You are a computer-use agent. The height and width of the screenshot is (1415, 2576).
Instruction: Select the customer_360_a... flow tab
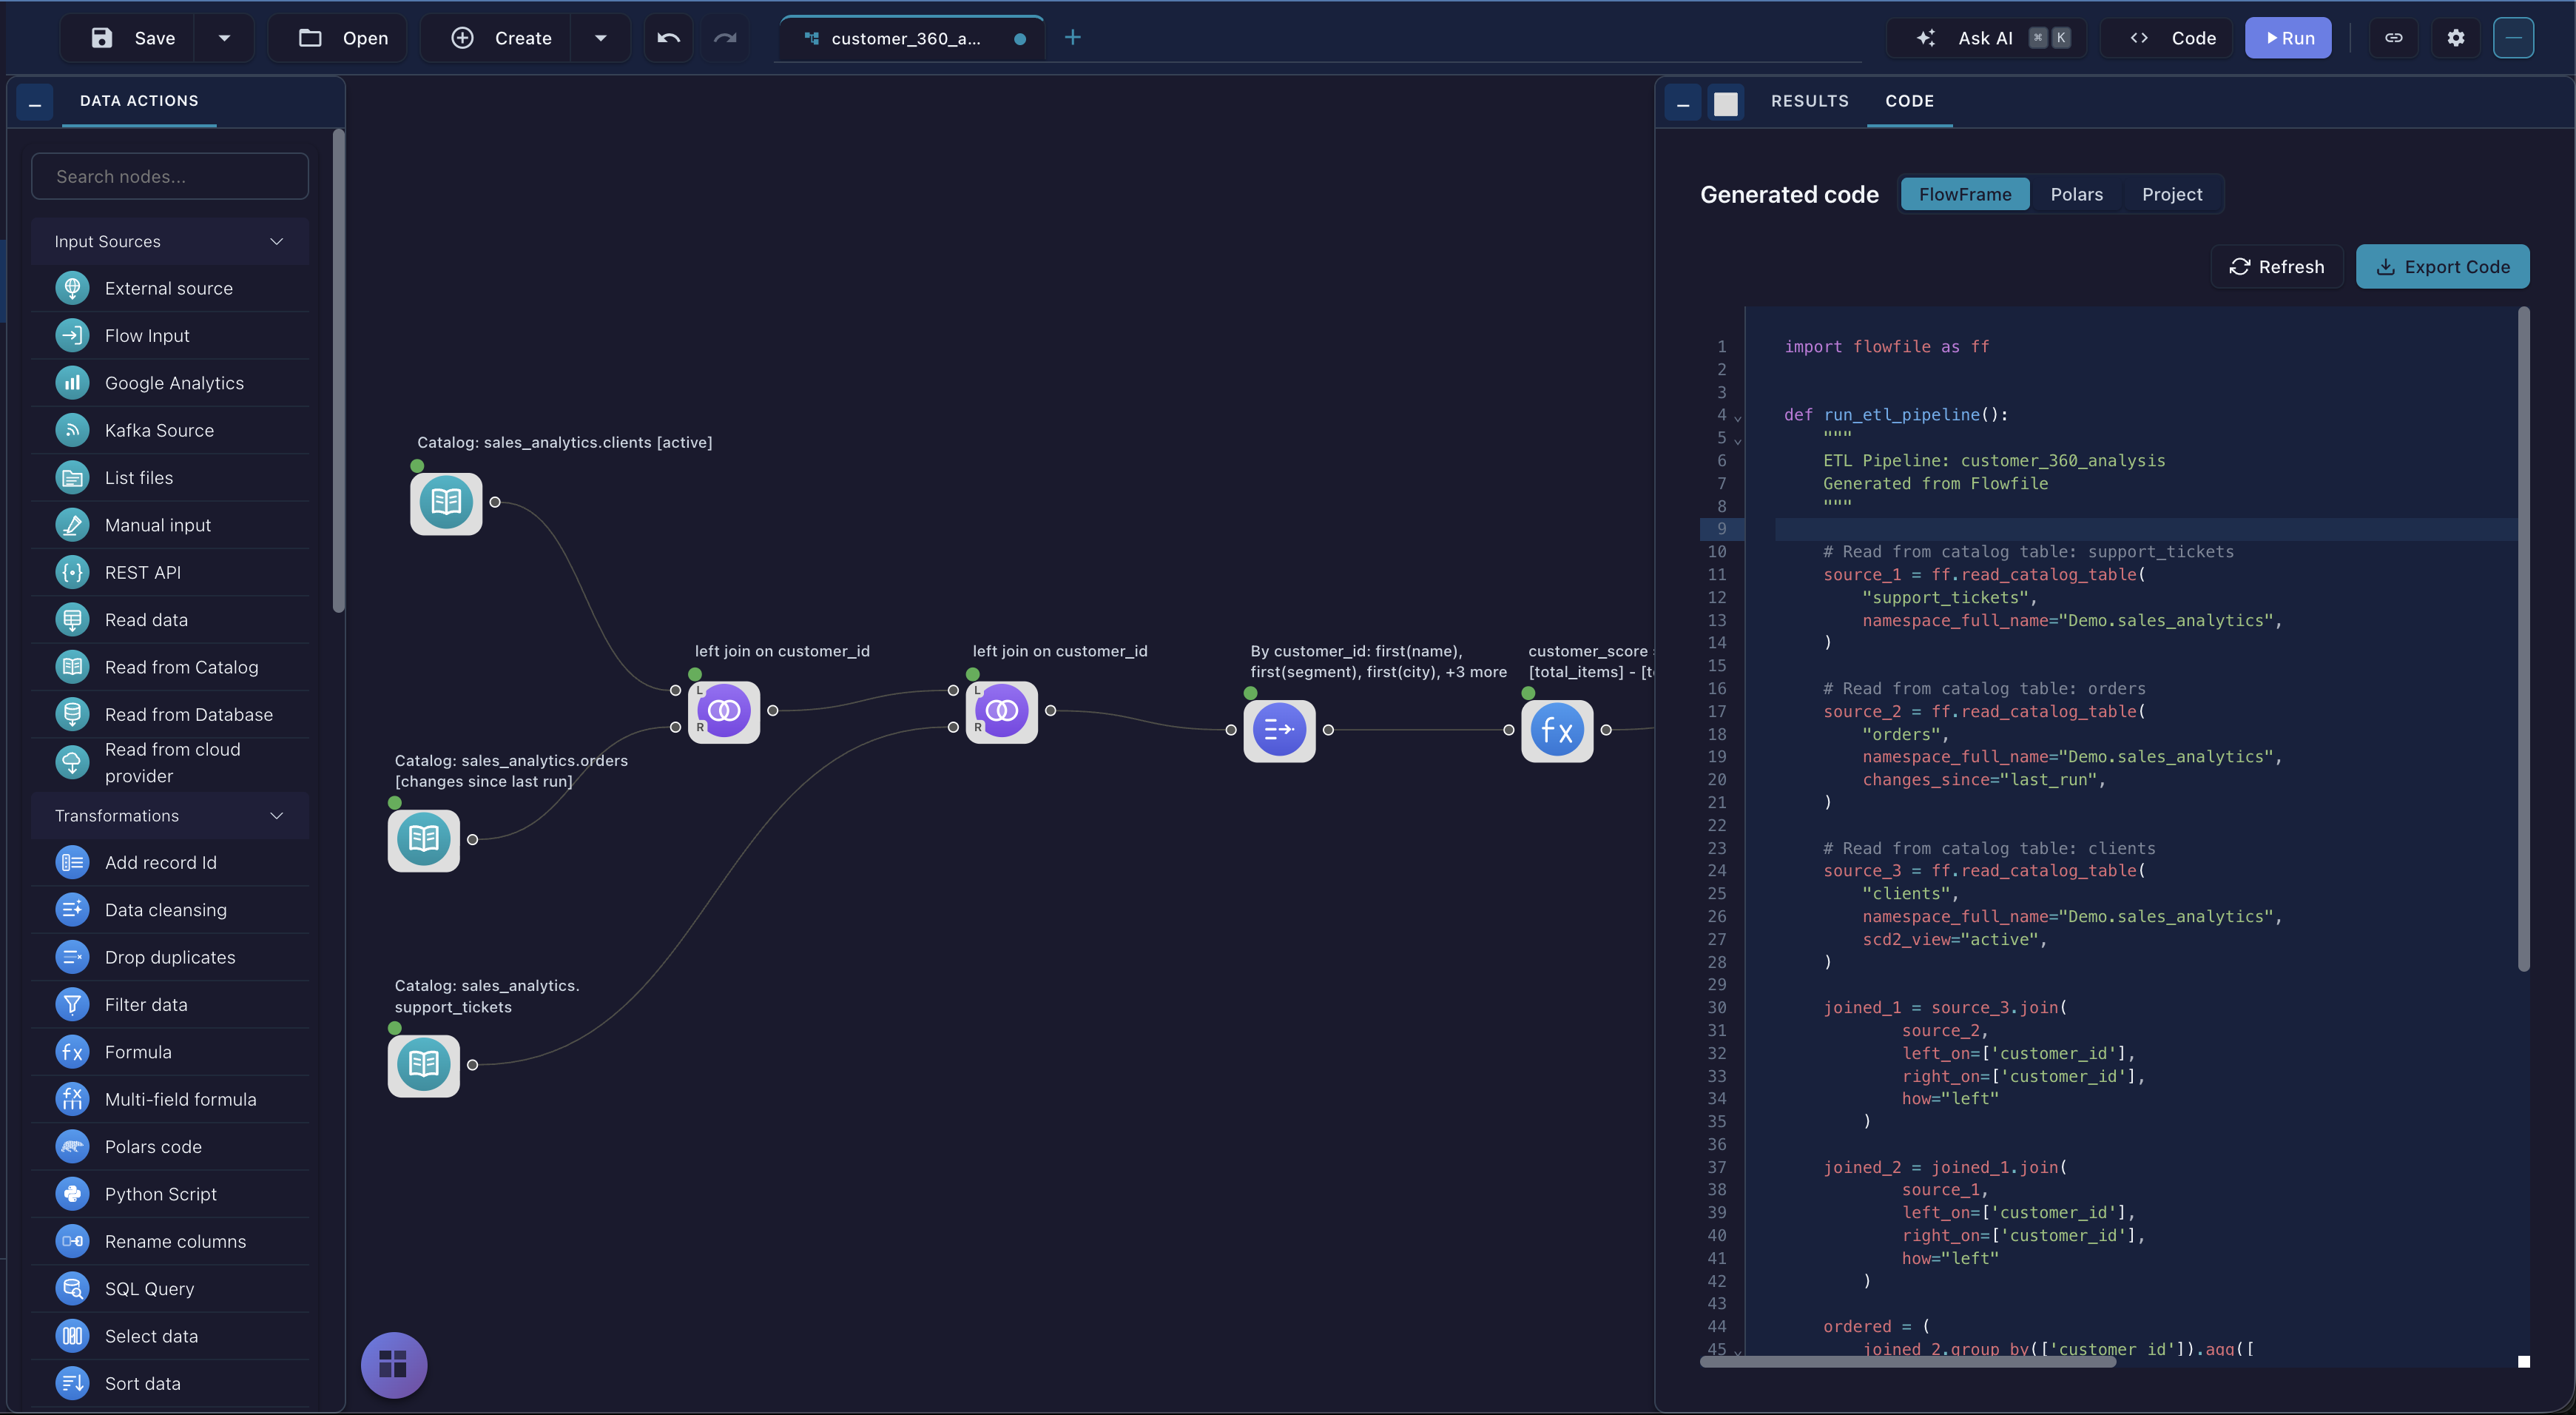[912, 38]
